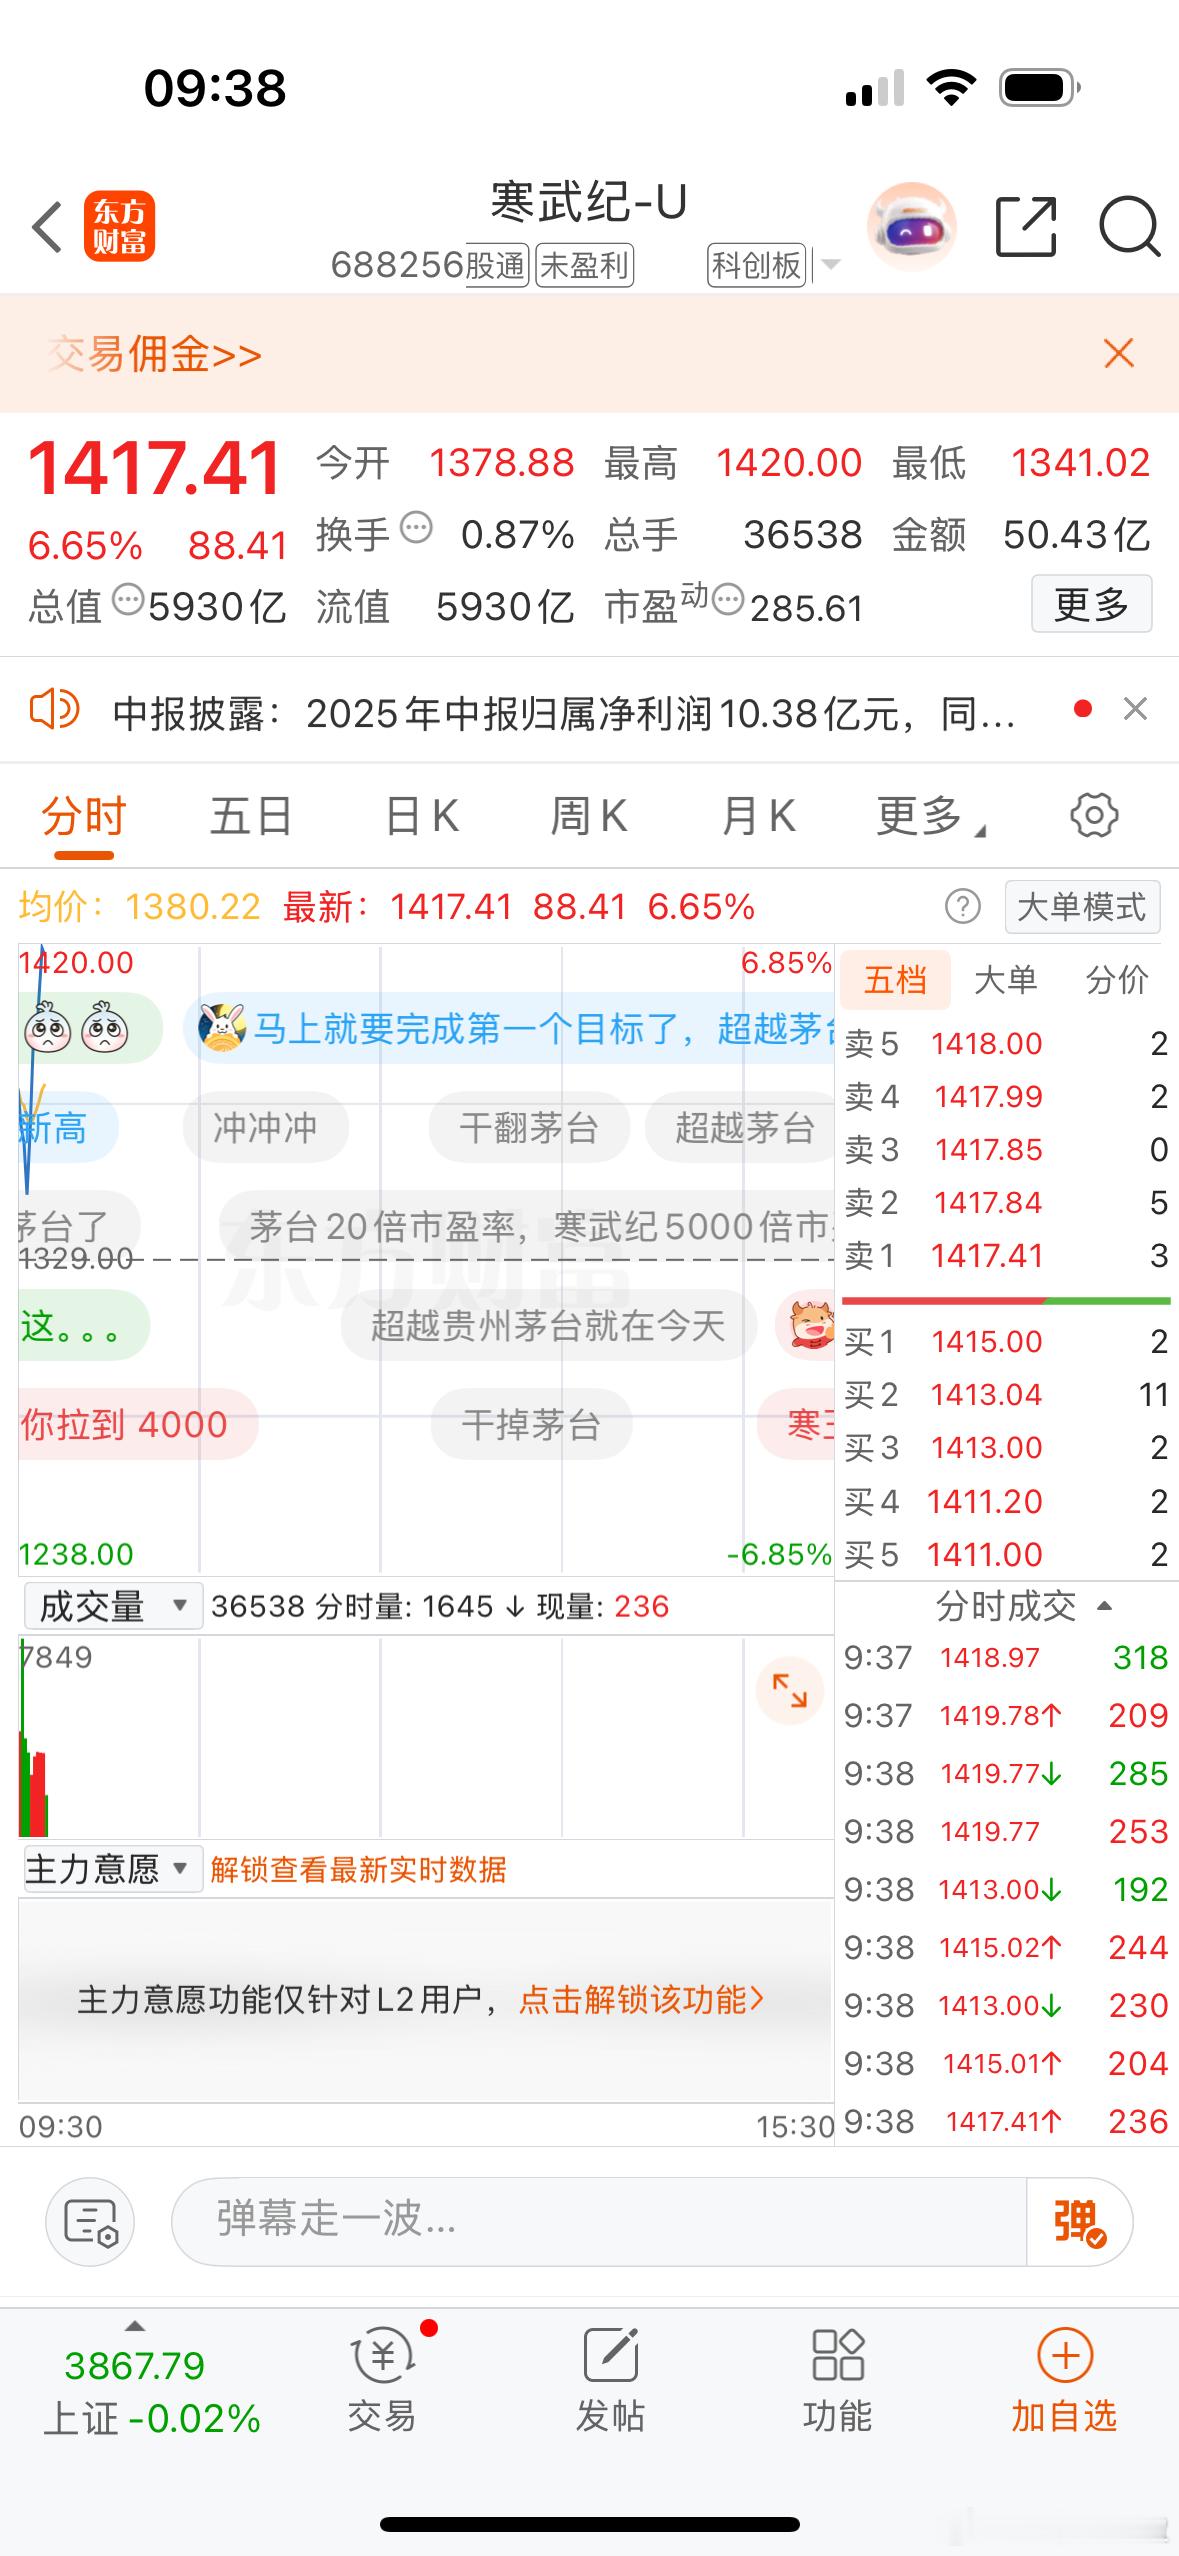This screenshot has height=2556, width=1179.
Task: Tap the buy-sell ratio bar
Action: click(1006, 1301)
